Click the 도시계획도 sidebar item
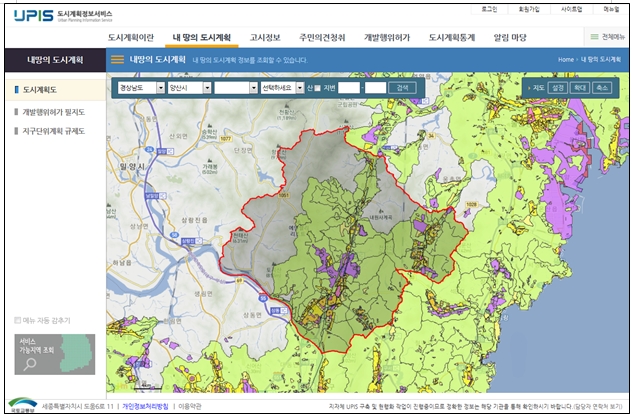The image size is (632, 417). click(43, 90)
